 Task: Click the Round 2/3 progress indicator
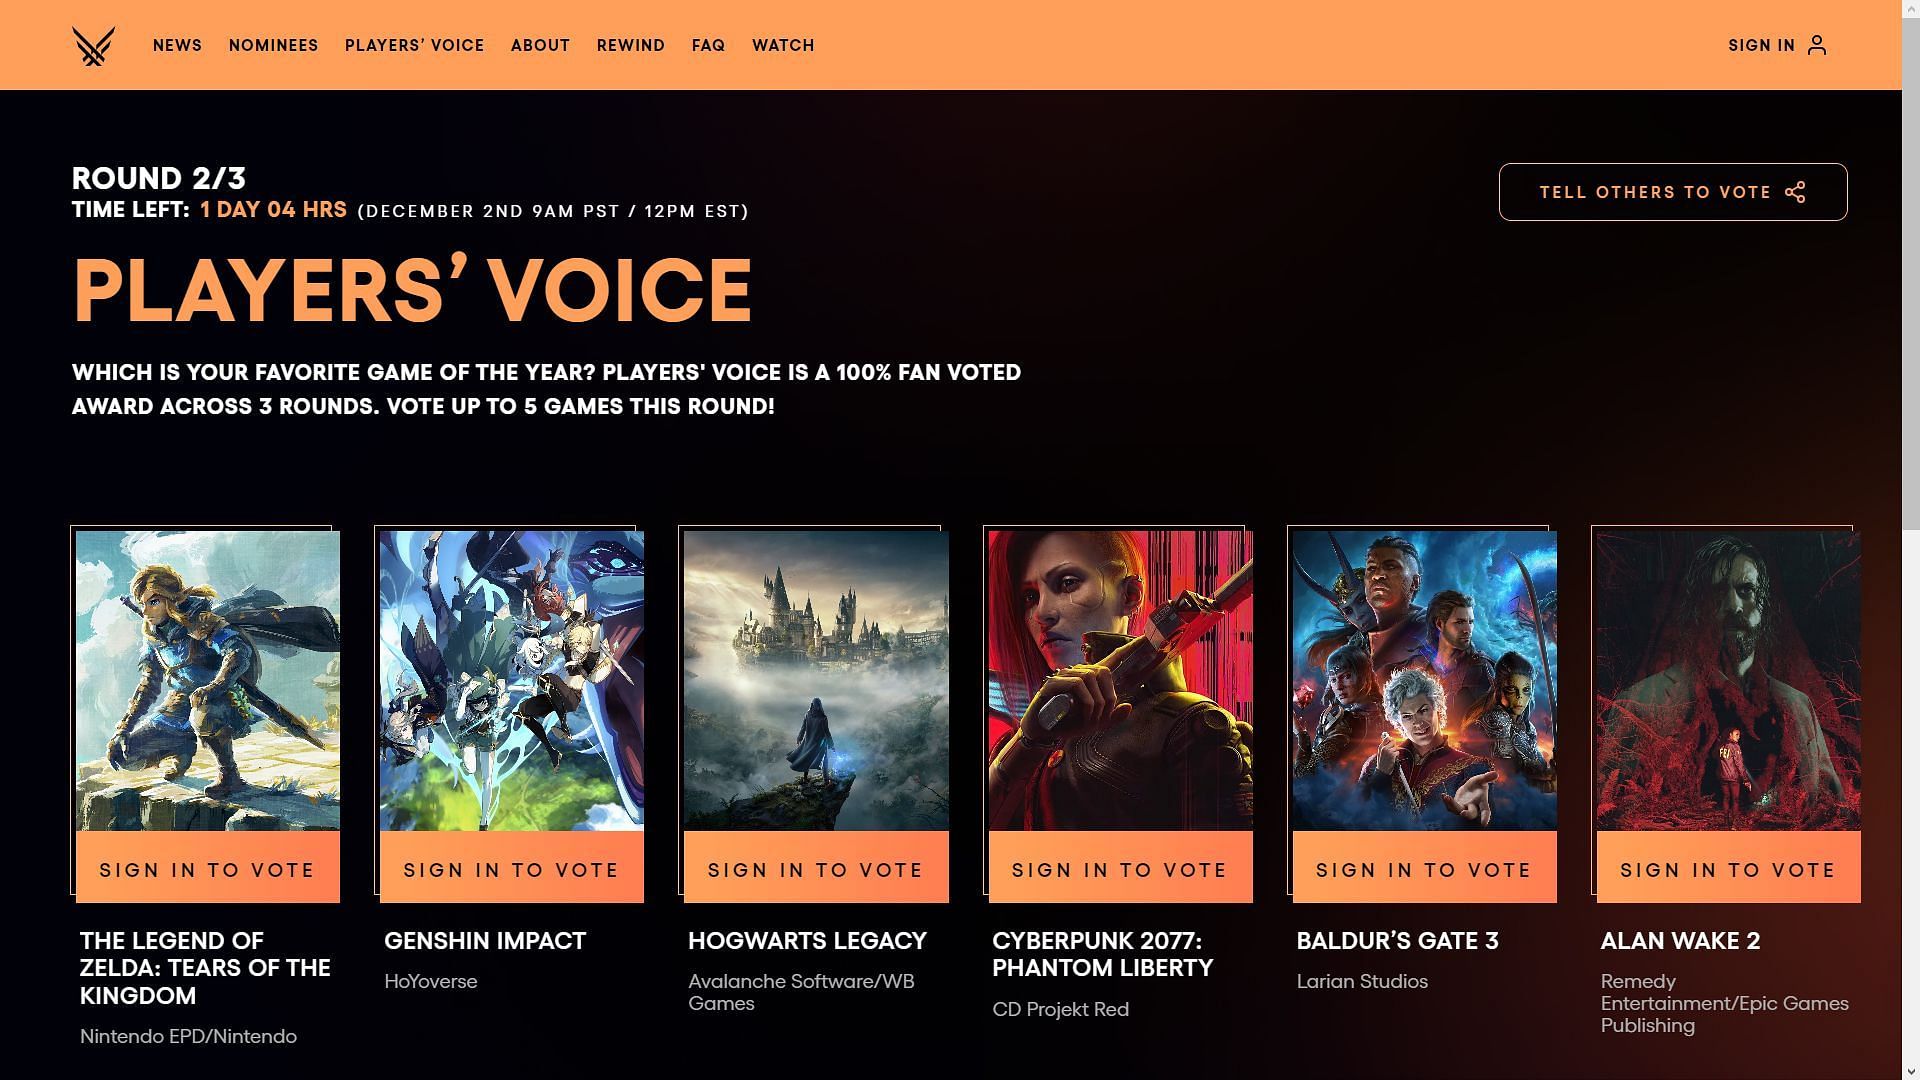coord(158,177)
